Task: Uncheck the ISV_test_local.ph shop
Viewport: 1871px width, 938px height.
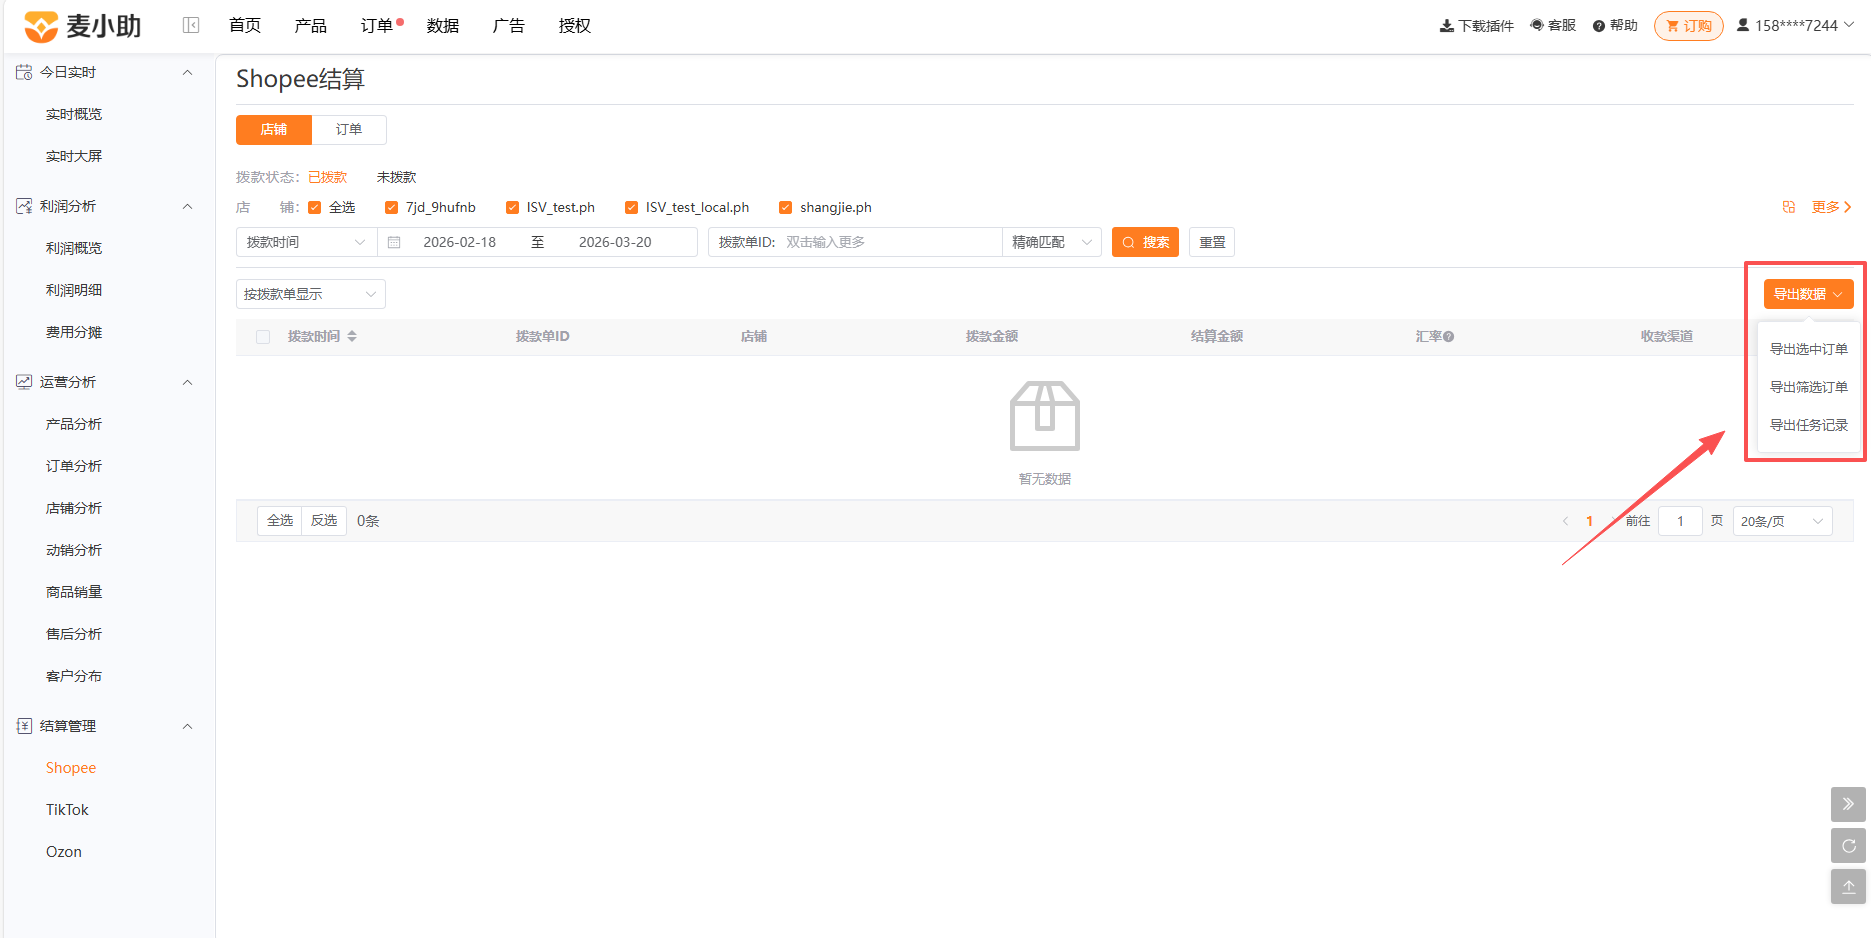Action: 631,207
